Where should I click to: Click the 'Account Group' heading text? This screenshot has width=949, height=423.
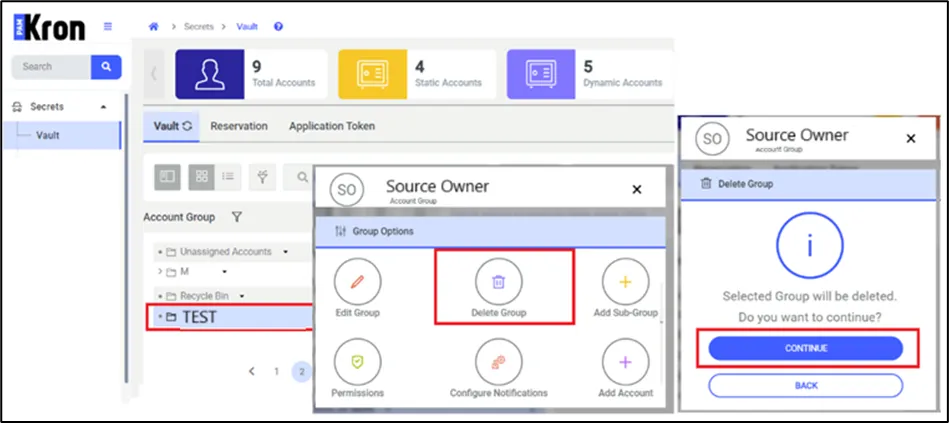179,217
